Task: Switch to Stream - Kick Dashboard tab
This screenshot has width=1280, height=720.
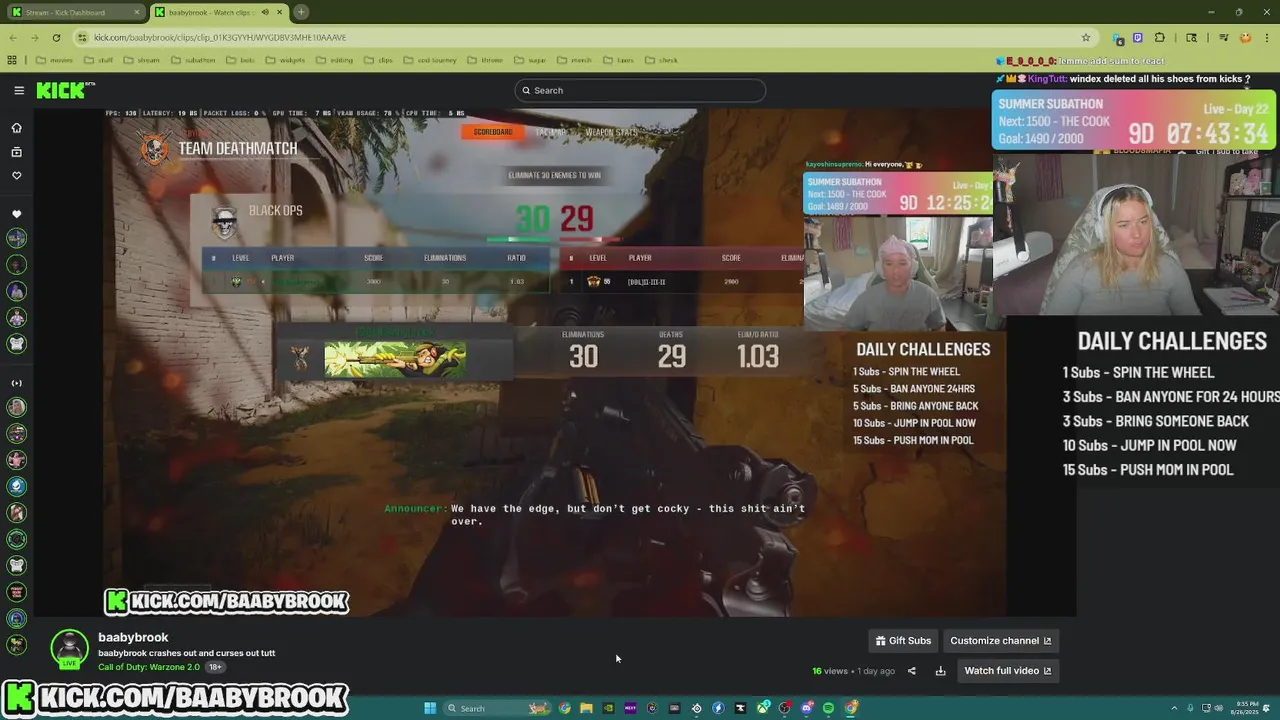Action: (75, 12)
